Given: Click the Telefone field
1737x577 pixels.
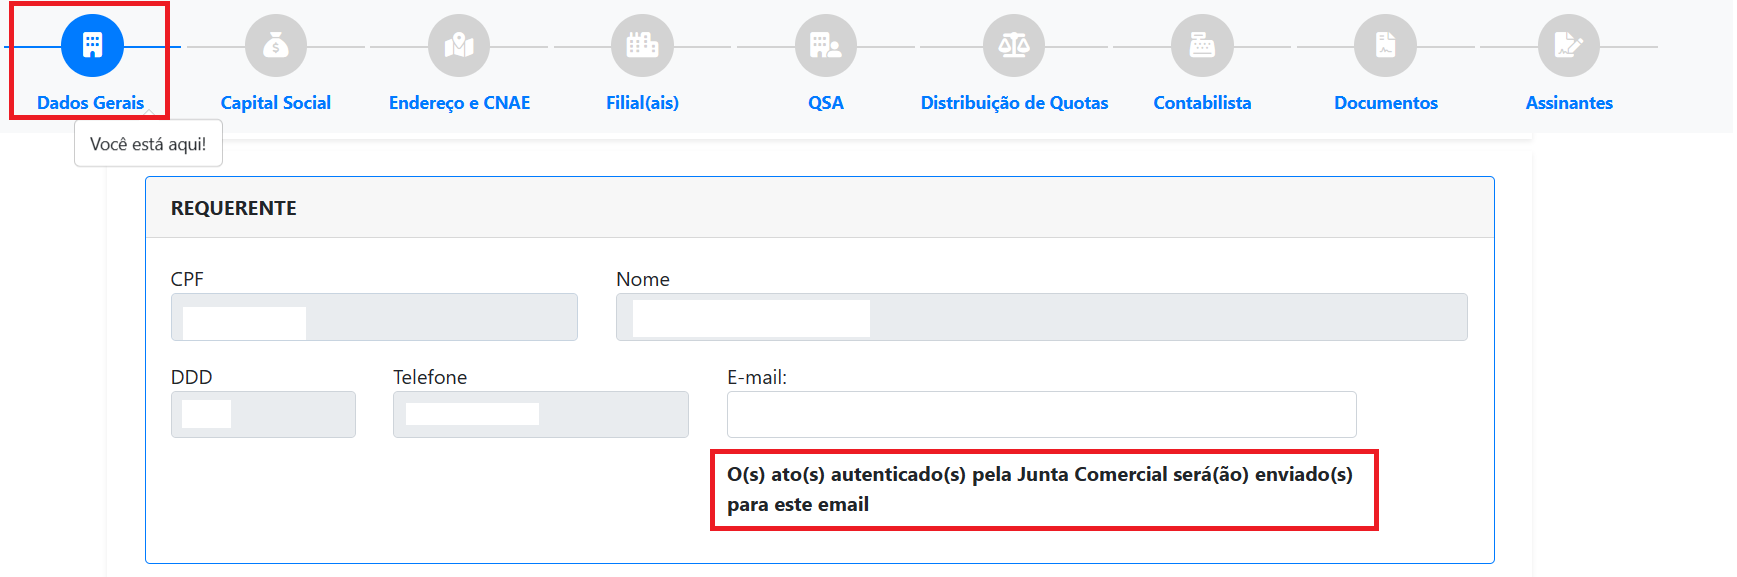Looking at the screenshot, I should pyautogui.click(x=541, y=414).
